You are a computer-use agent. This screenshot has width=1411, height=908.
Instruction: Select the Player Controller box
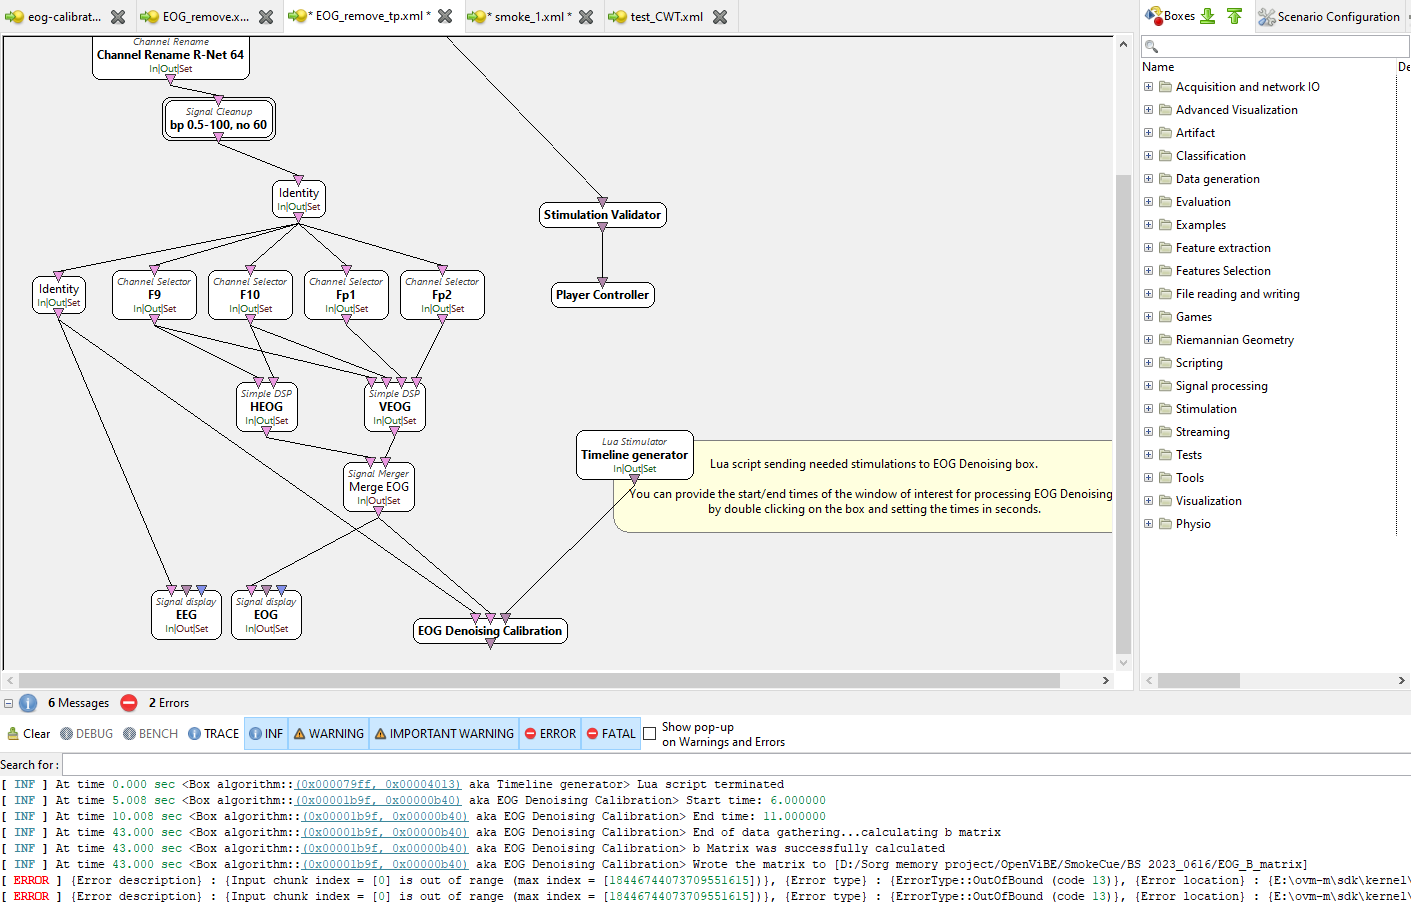click(602, 295)
